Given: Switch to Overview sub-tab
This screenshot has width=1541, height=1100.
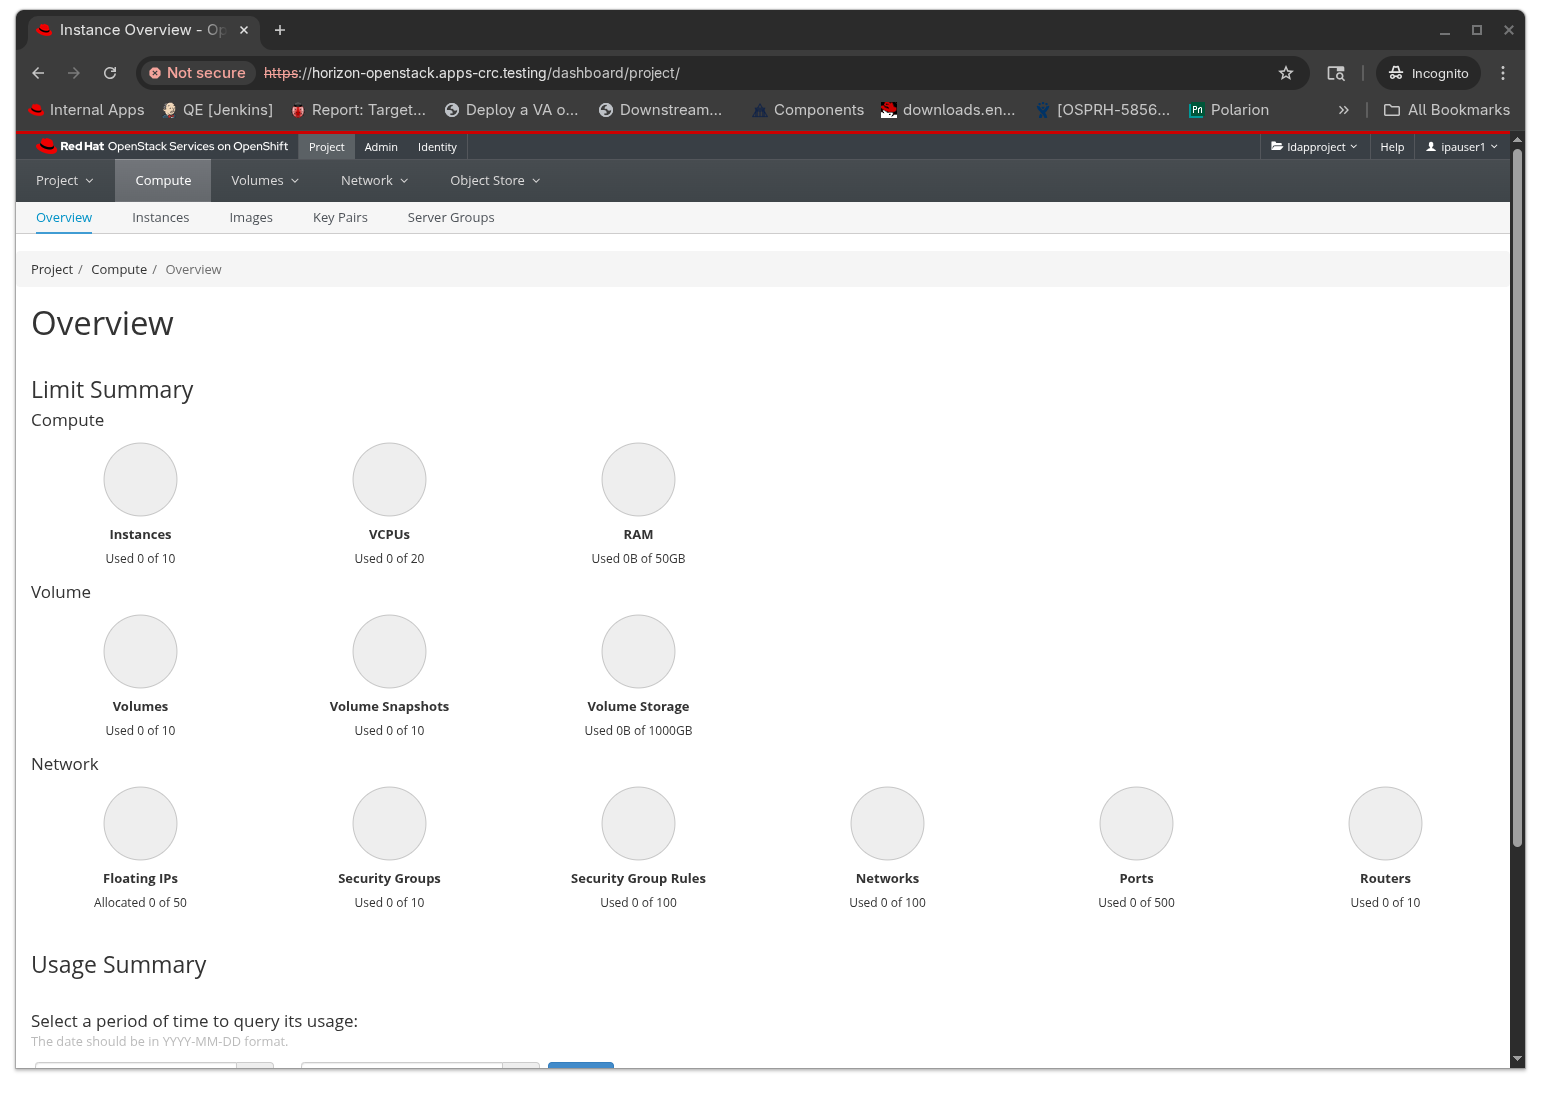Looking at the screenshot, I should click(64, 218).
